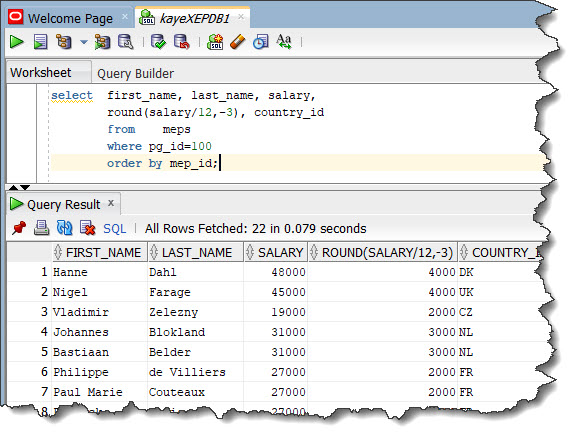Click the Rollback icon
The height and width of the screenshot is (445, 581).
pos(182,41)
